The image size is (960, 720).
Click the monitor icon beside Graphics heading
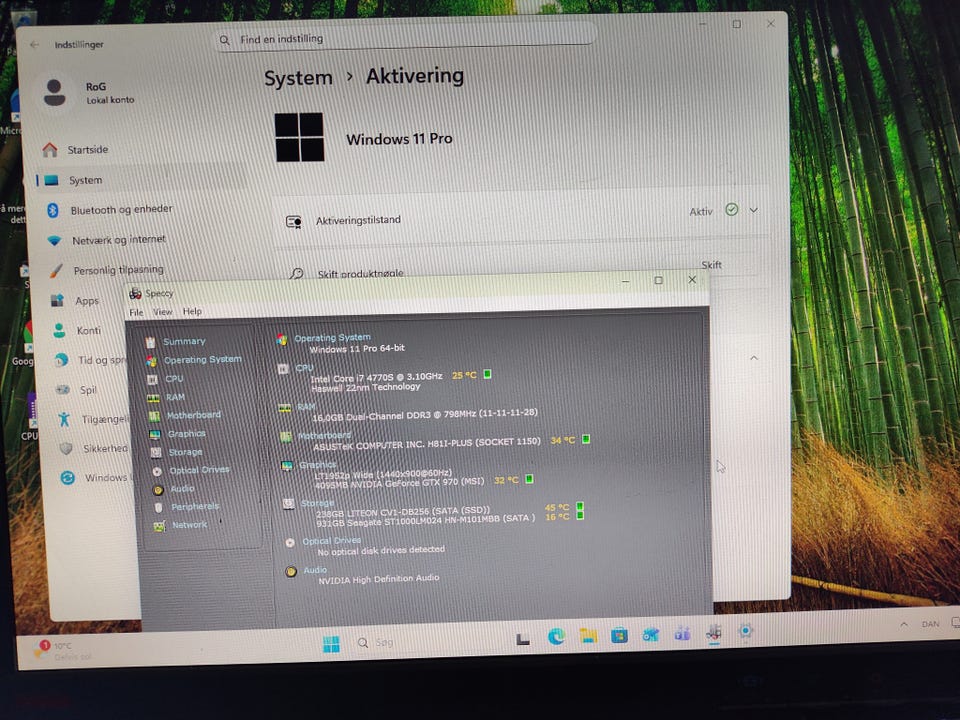point(287,466)
